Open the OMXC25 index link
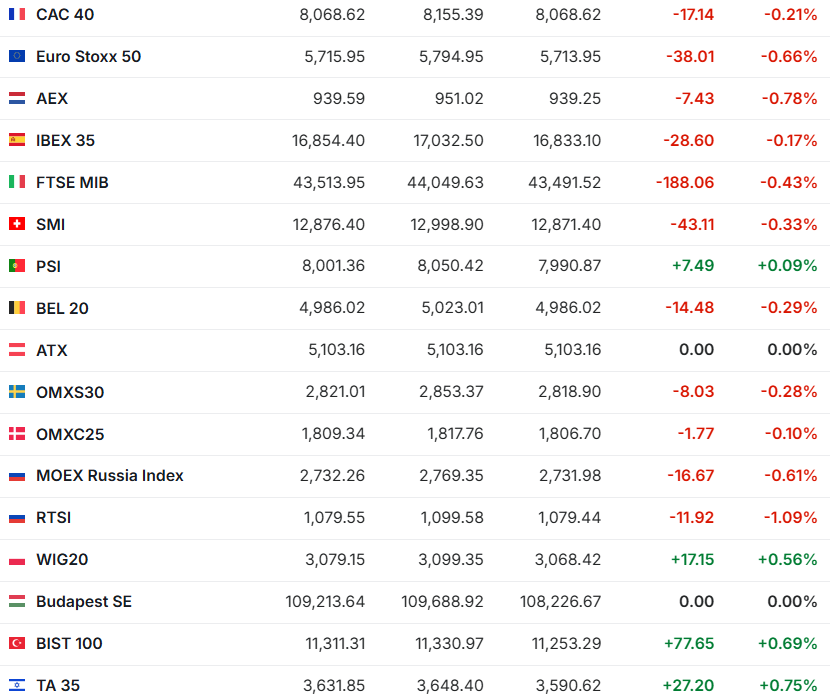The height and width of the screenshot is (698, 830). (70, 435)
